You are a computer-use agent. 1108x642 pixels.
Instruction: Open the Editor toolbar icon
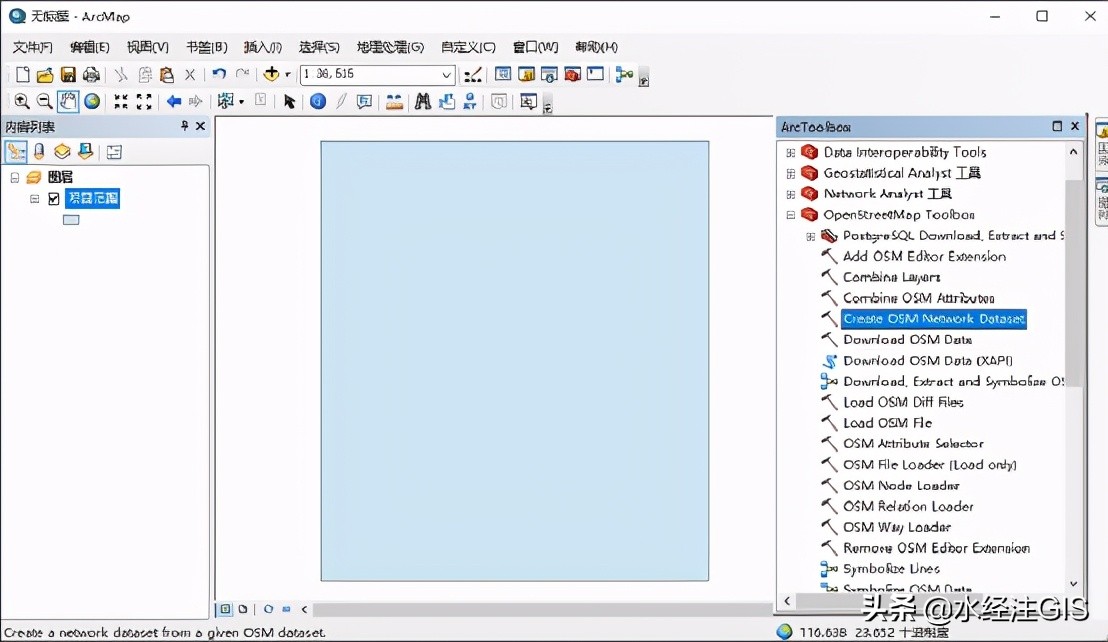pyautogui.click(x=473, y=74)
